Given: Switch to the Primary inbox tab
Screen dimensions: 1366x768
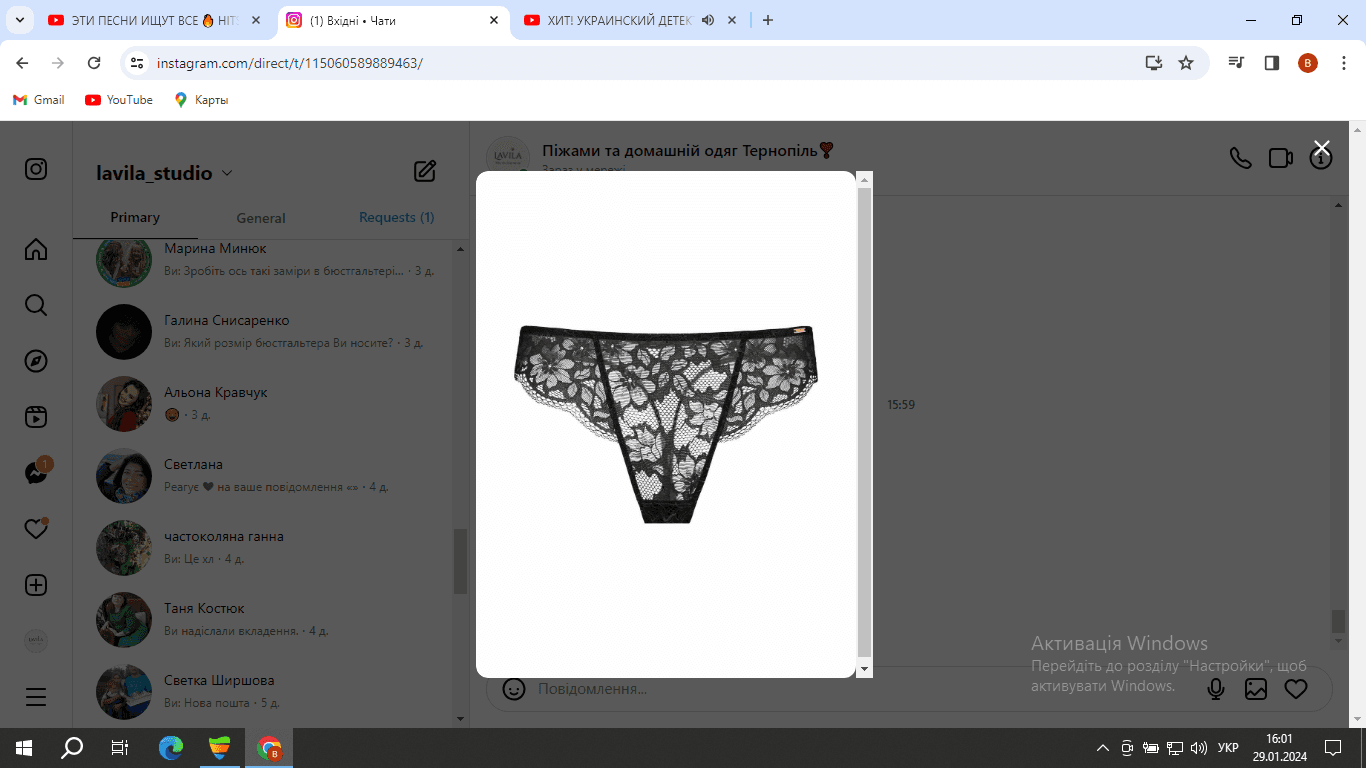Looking at the screenshot, I should pyautogui.click(x=135, y=217).
